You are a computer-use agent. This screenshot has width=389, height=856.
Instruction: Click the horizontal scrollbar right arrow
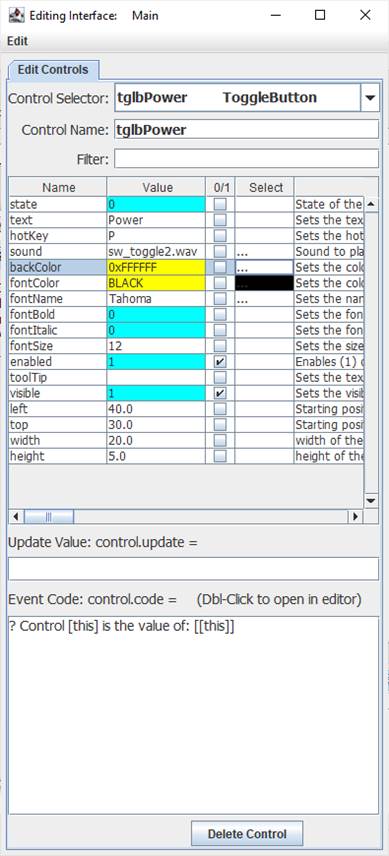tap(356, 516)
